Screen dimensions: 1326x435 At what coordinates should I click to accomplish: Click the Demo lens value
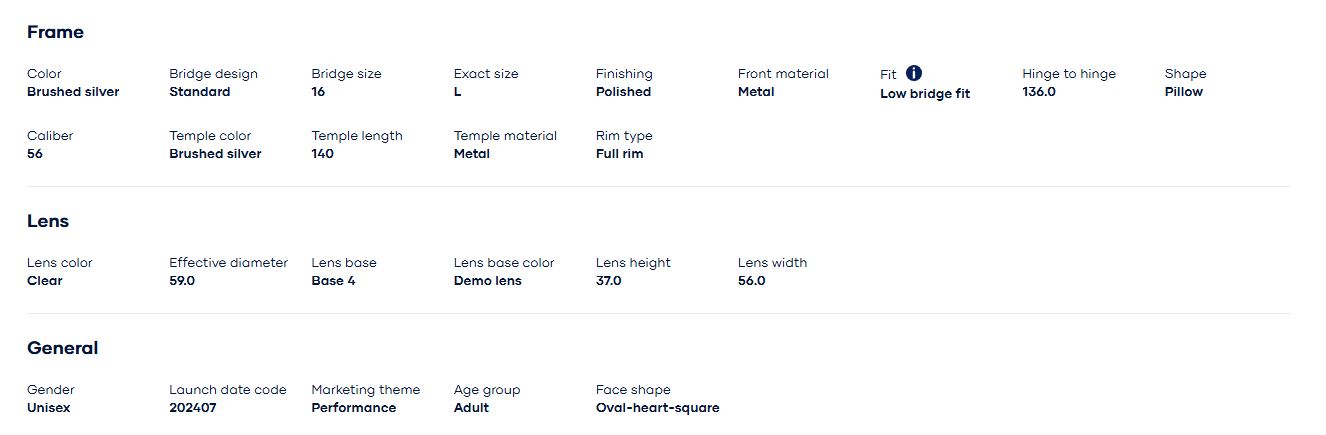pyautogui.click(x=487, y=281)
